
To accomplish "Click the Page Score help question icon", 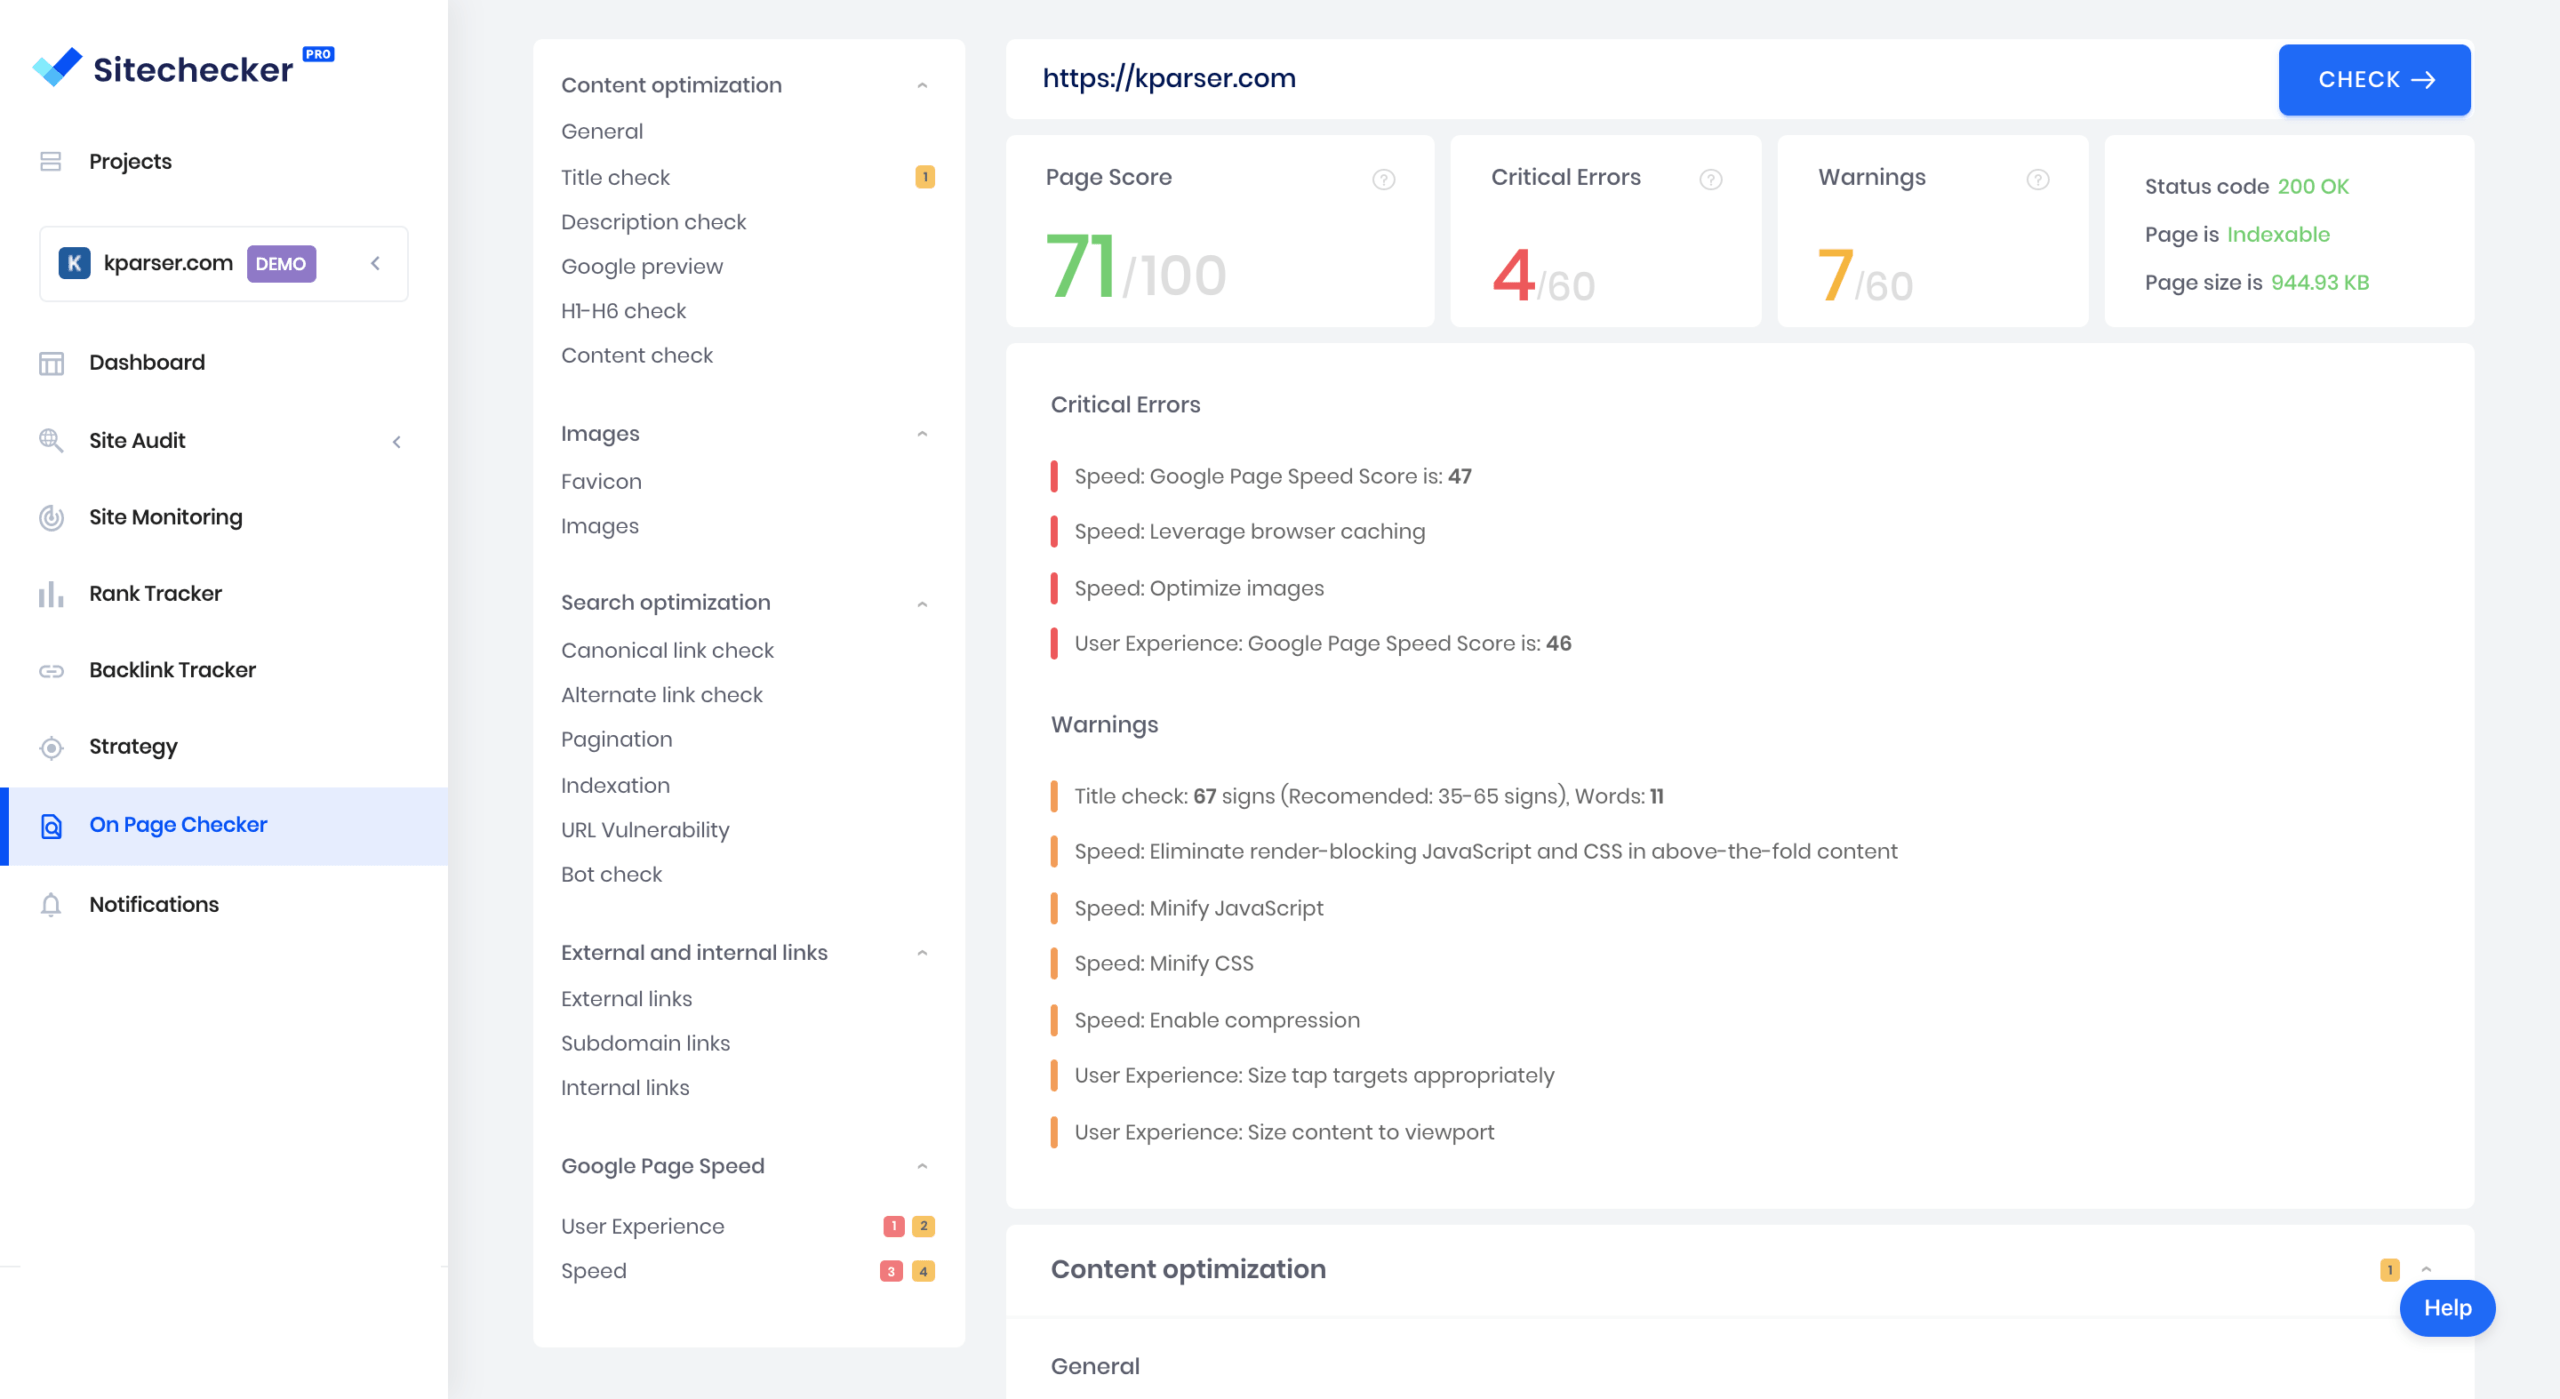I will point(1384,179).
